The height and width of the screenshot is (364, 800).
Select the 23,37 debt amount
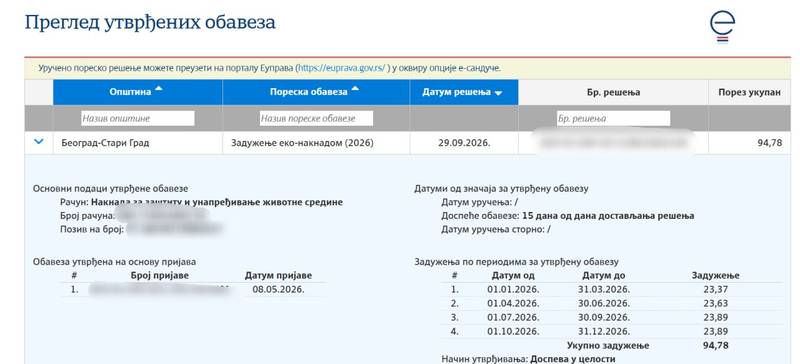(715, 289)
